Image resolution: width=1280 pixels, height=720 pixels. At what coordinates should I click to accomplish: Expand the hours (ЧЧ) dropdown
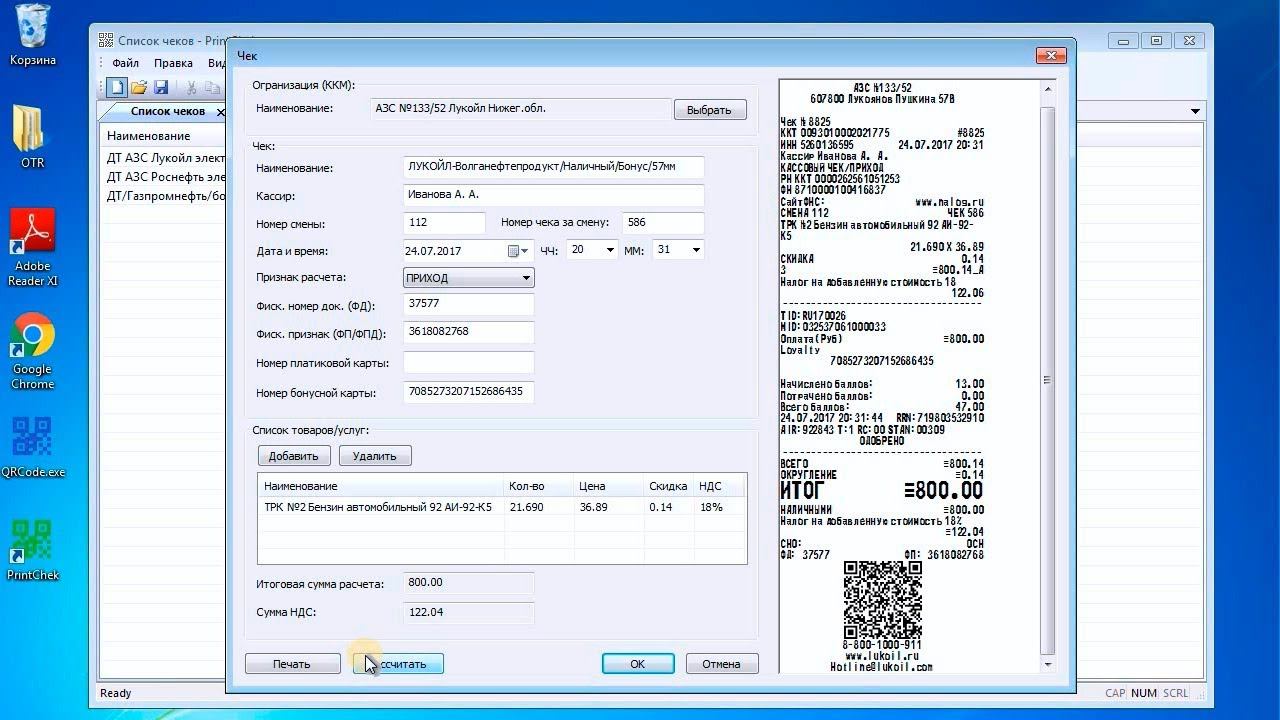pyautogui.click(x=609, y=250)
